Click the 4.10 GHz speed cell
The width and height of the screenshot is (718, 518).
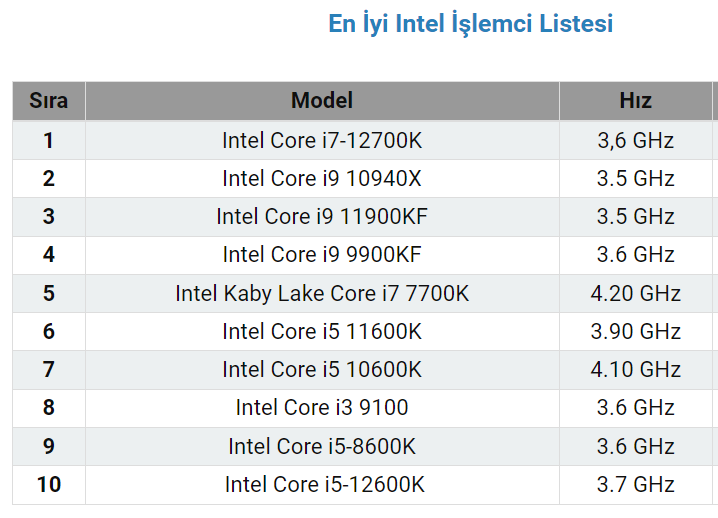tap(636, 370)
